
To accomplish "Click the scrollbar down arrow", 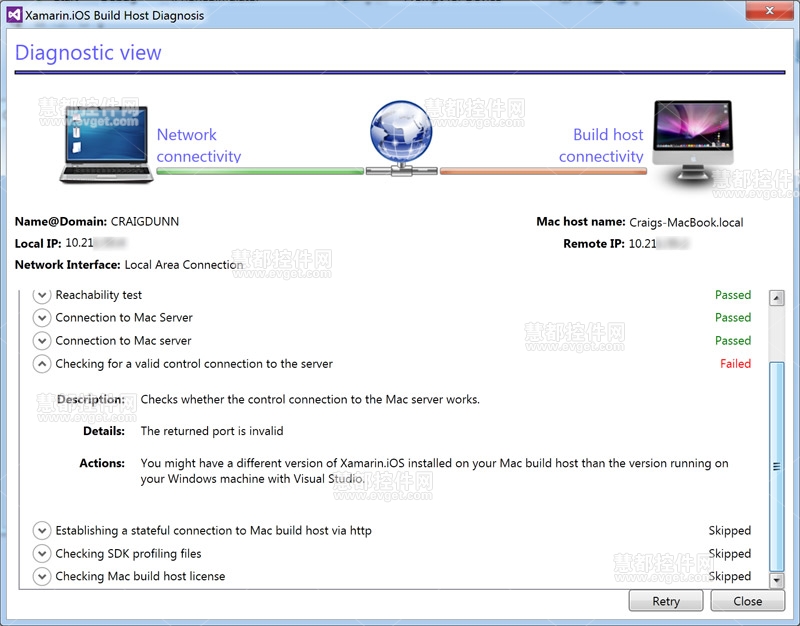I will click(777, 580).
